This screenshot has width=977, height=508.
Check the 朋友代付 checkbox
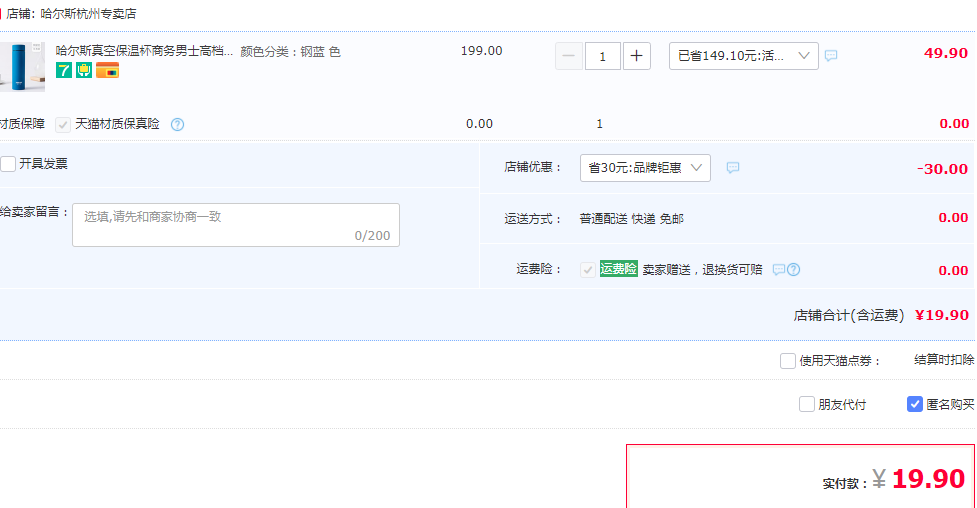point(807,405)
